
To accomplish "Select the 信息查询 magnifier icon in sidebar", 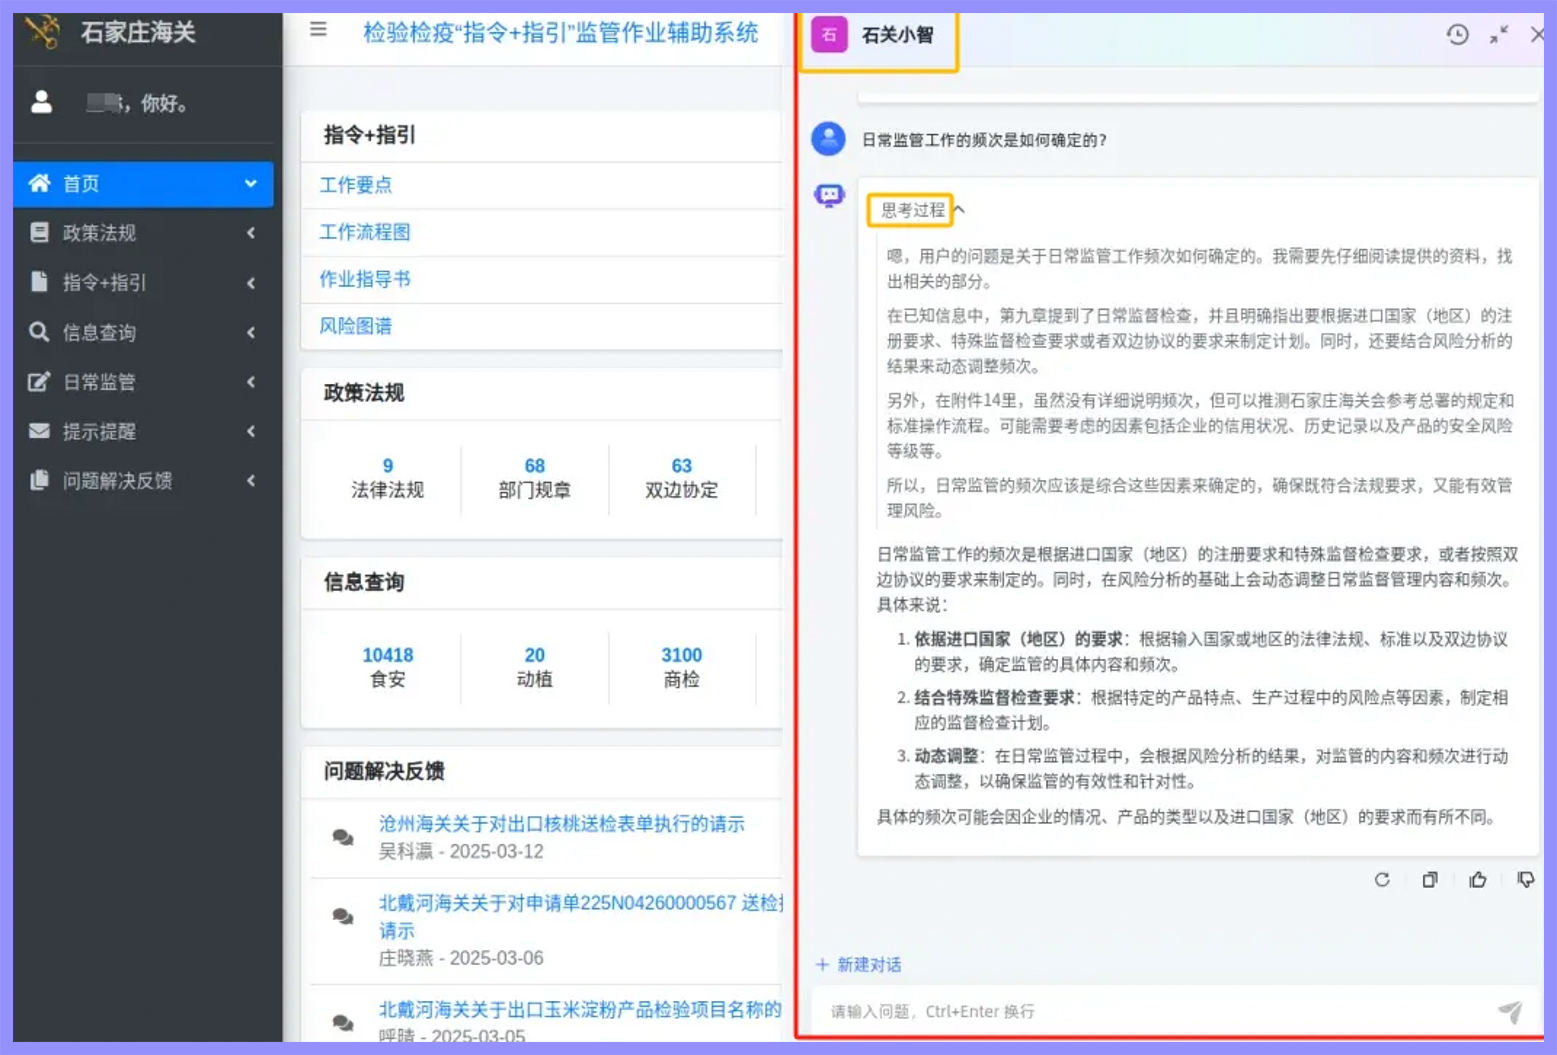I will 39,332.
